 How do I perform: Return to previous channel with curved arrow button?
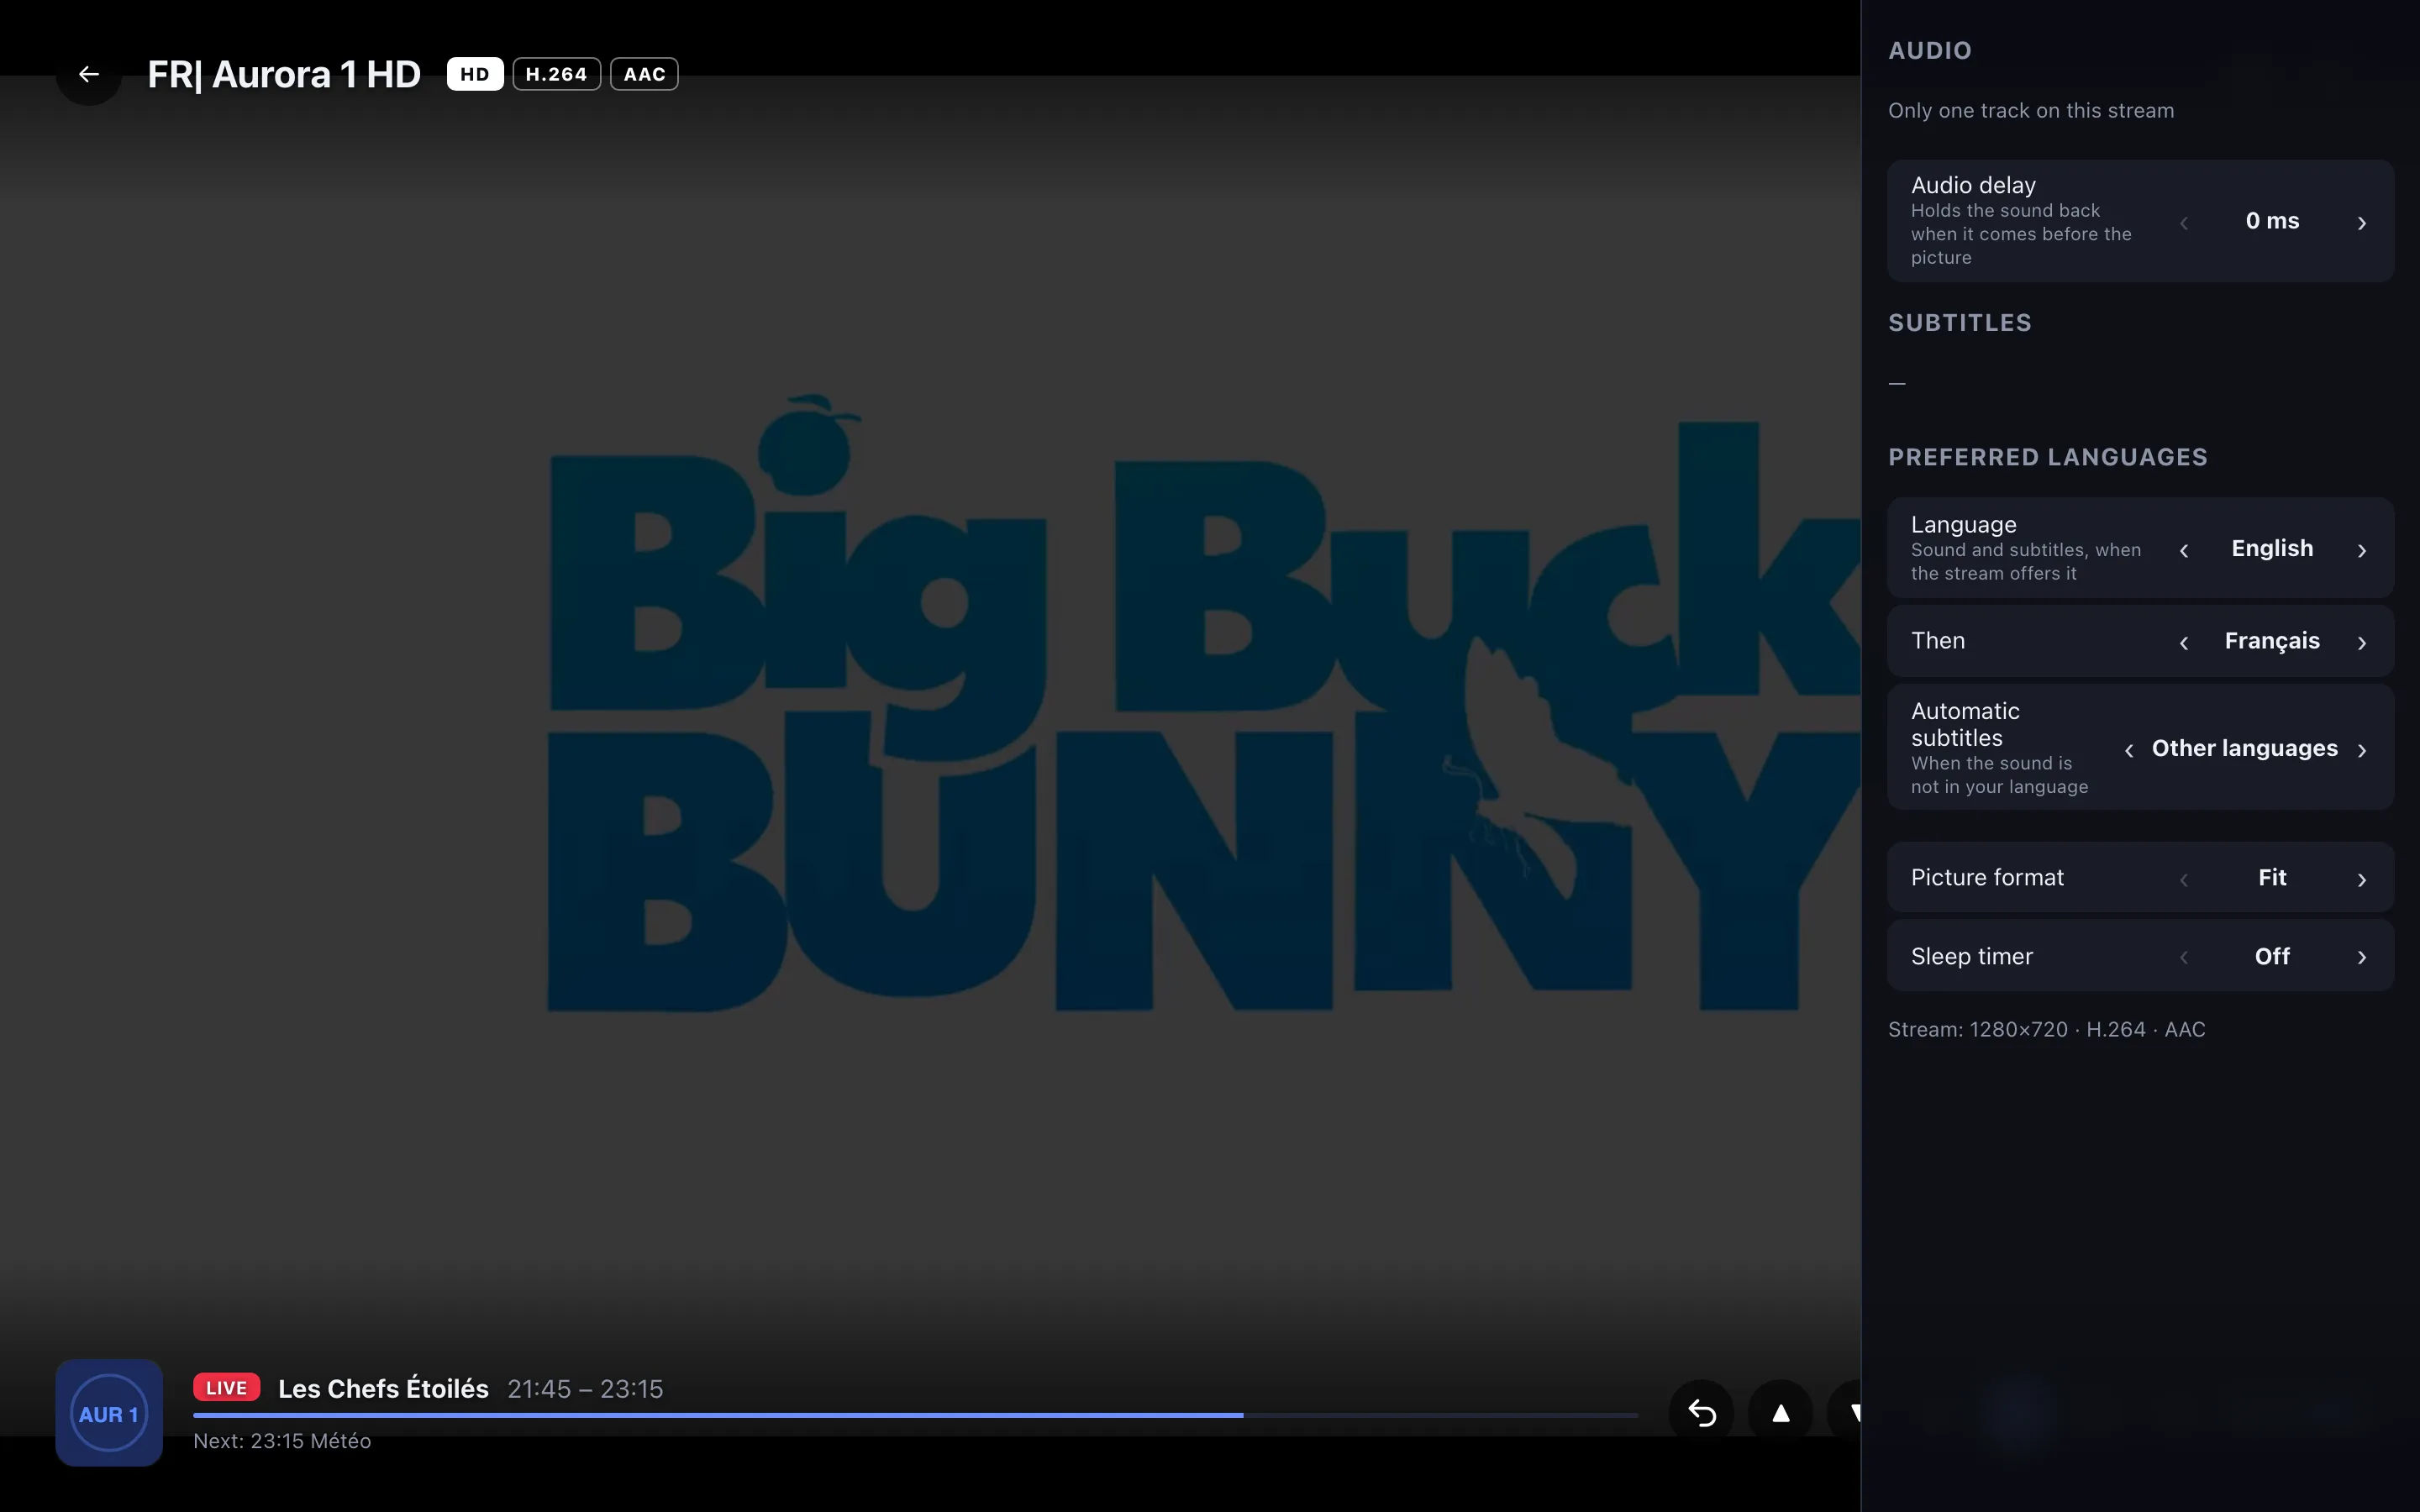1702,1413
